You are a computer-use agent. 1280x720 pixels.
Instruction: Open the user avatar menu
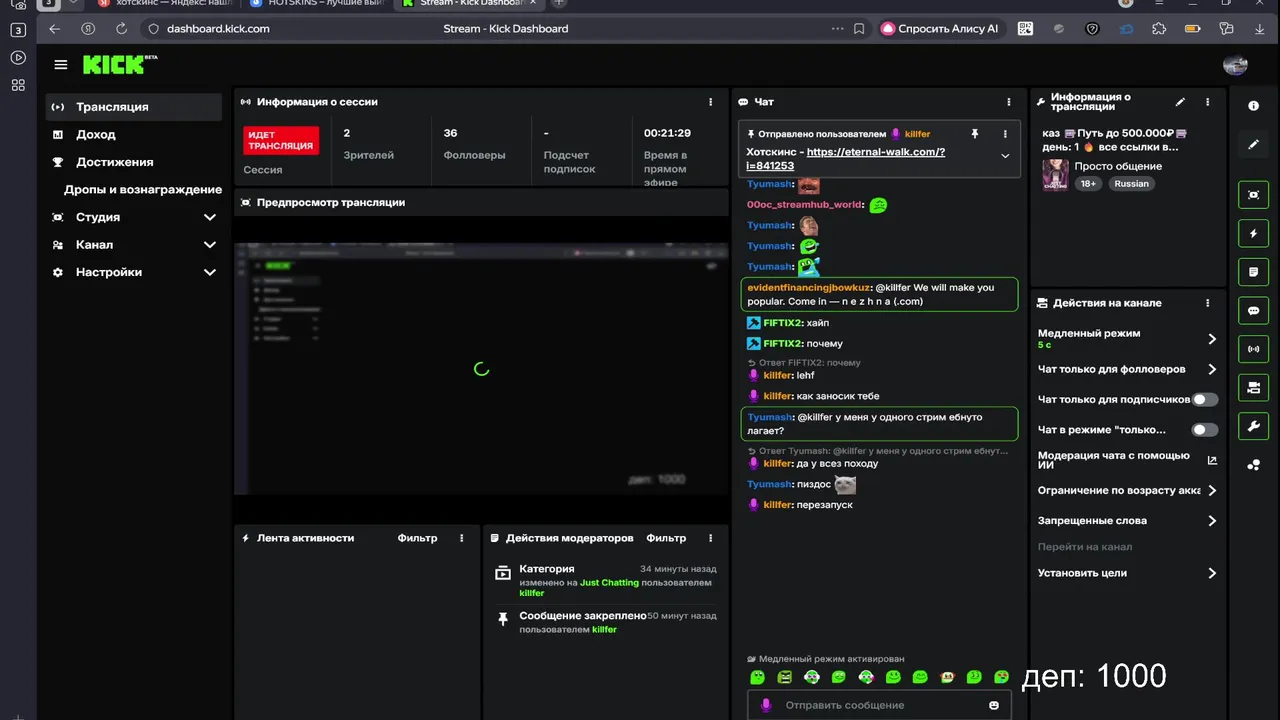click(1235, 65)
